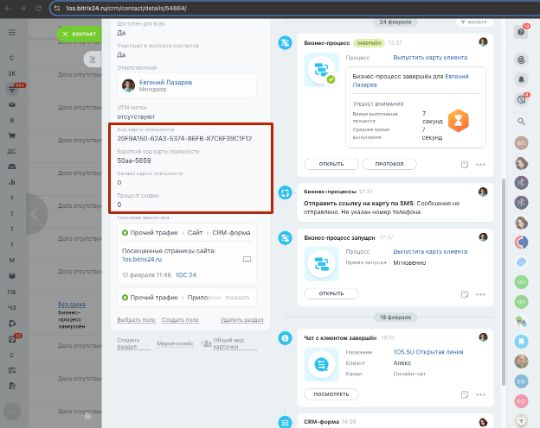
Task: Click the notifications bell icon
Action: tap(521, 79)
